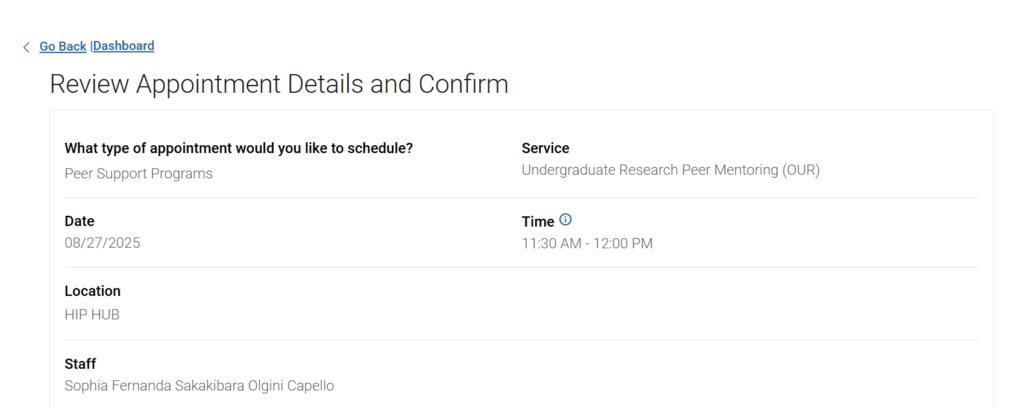Screen dimensions: 1024x408
Task: Follow the Go Back link
Action: tap(63, 46)
